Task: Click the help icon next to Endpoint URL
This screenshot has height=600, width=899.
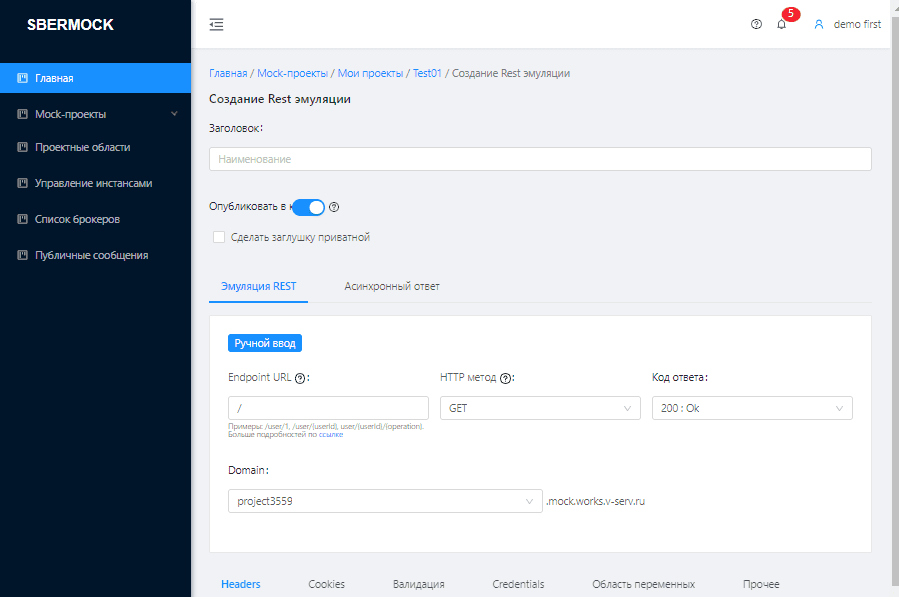Action: point(302,378)
